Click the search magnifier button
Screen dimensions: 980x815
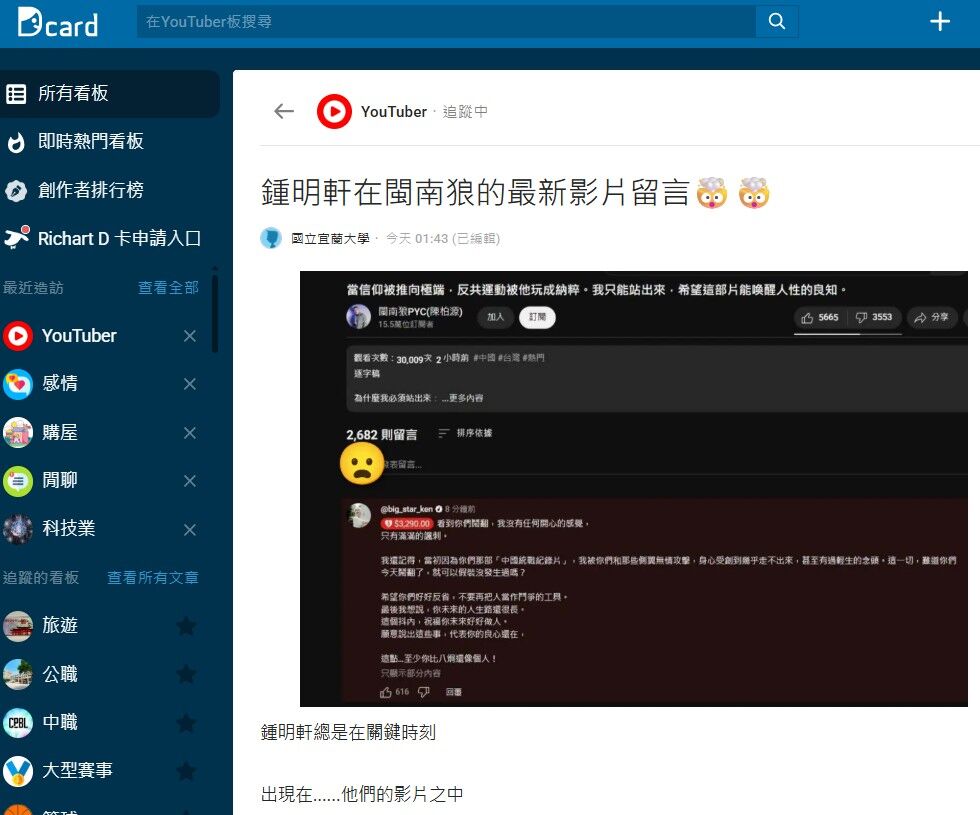tap(777, 21)
